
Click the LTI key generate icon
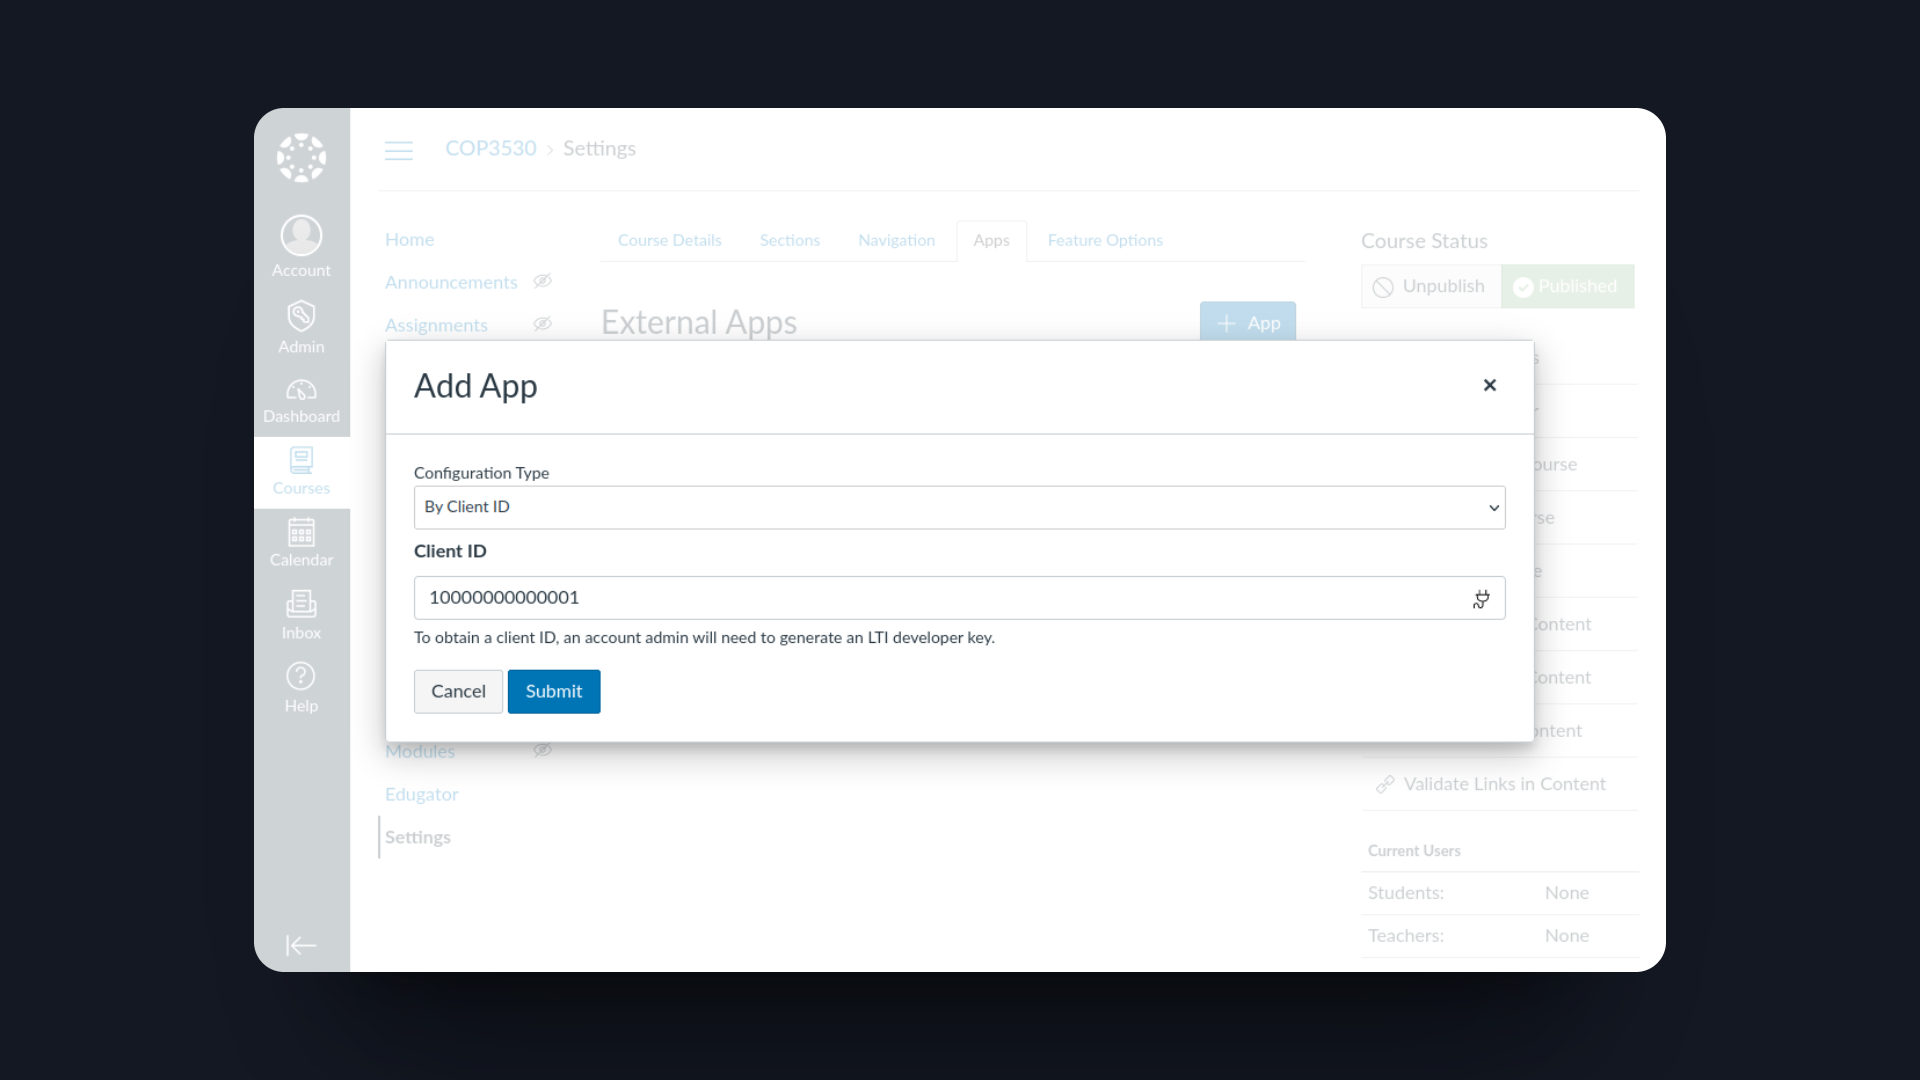(x=1481, y=597)
